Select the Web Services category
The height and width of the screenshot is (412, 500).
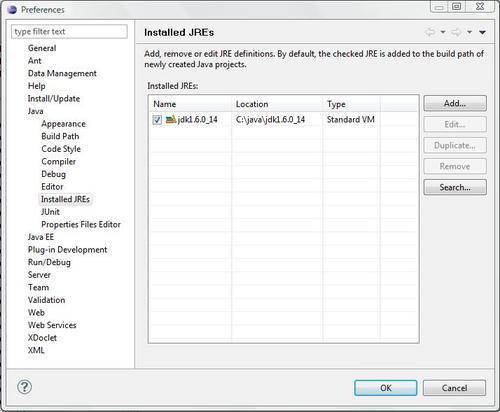click(x=52, y=325)
